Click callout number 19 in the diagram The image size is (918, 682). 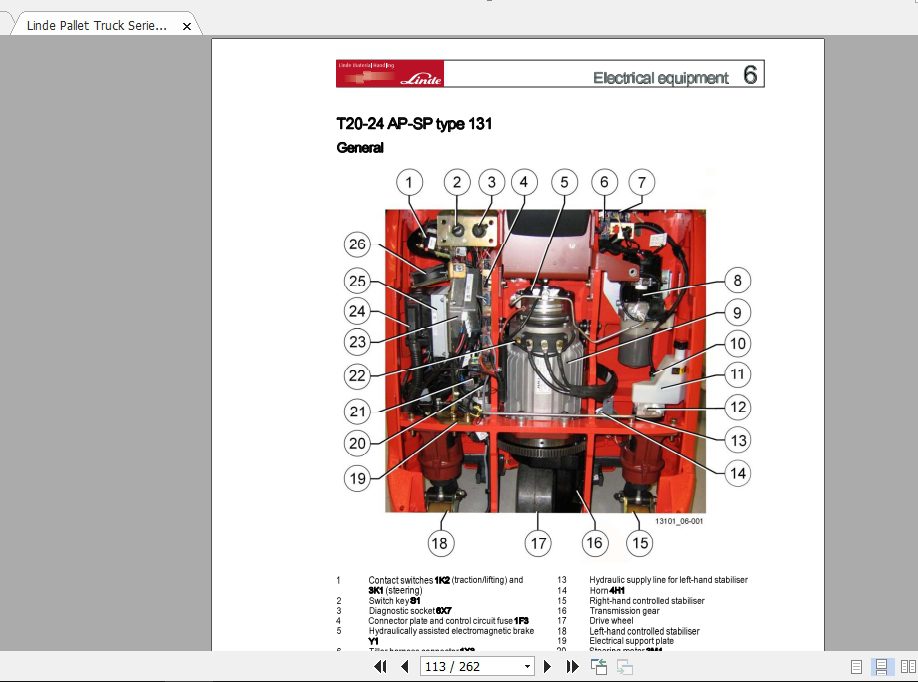pyautogui.click(x=357, y=479)
